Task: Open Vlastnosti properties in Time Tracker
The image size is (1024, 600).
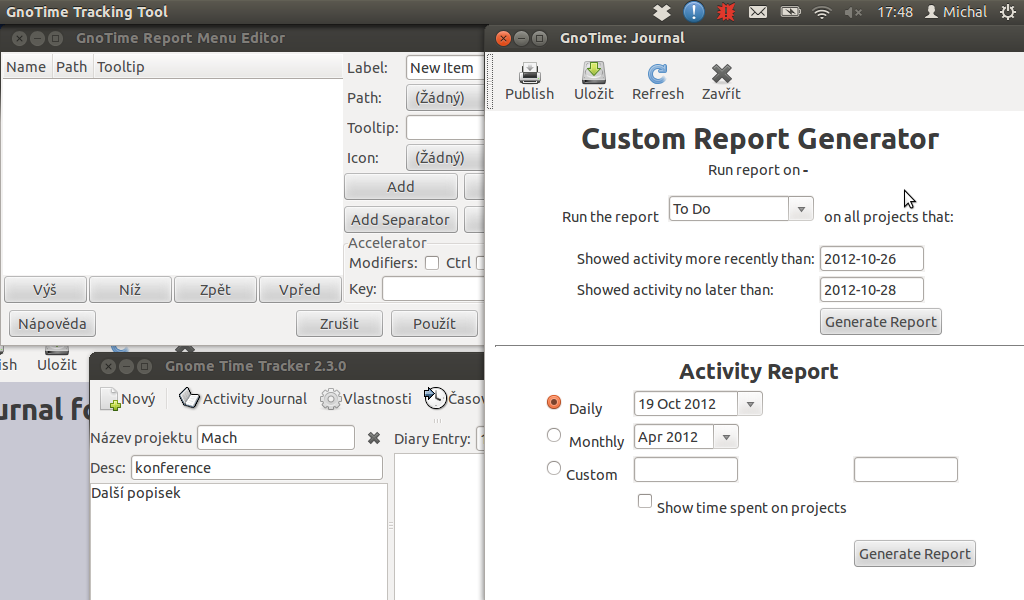Action: (366, 399)
